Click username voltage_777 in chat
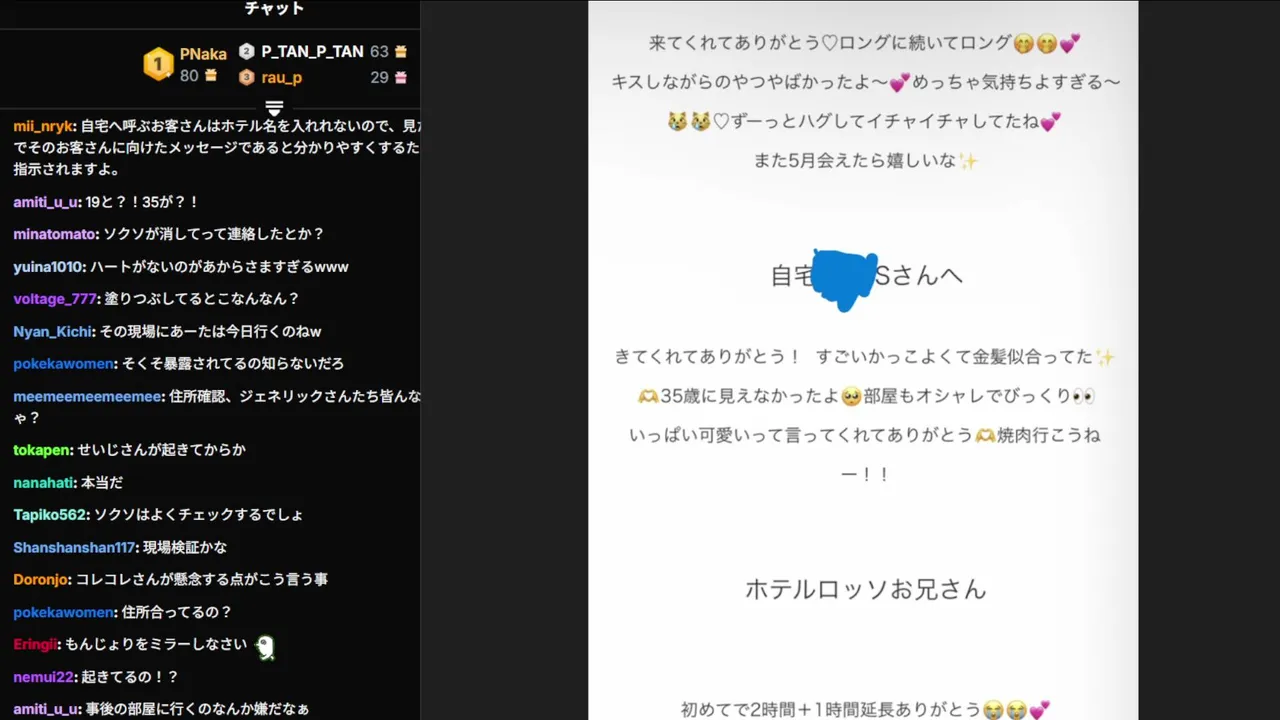This screenshot has width=1280, height=720. pos(55,299)
